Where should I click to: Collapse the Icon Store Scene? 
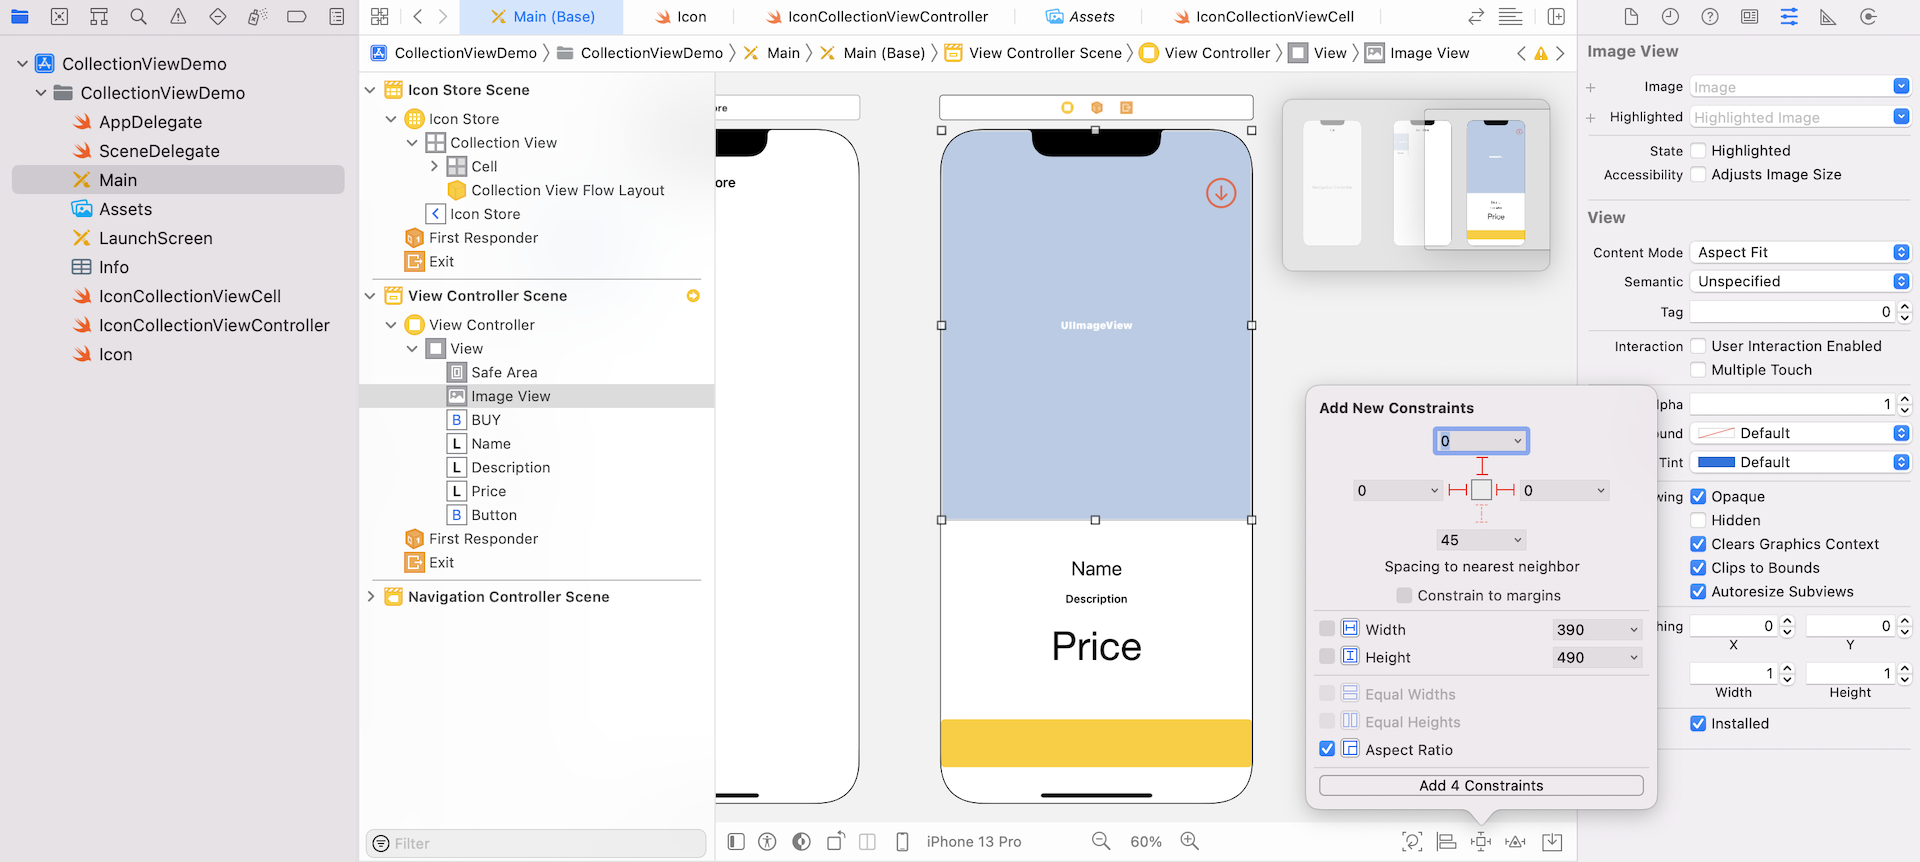370,90
